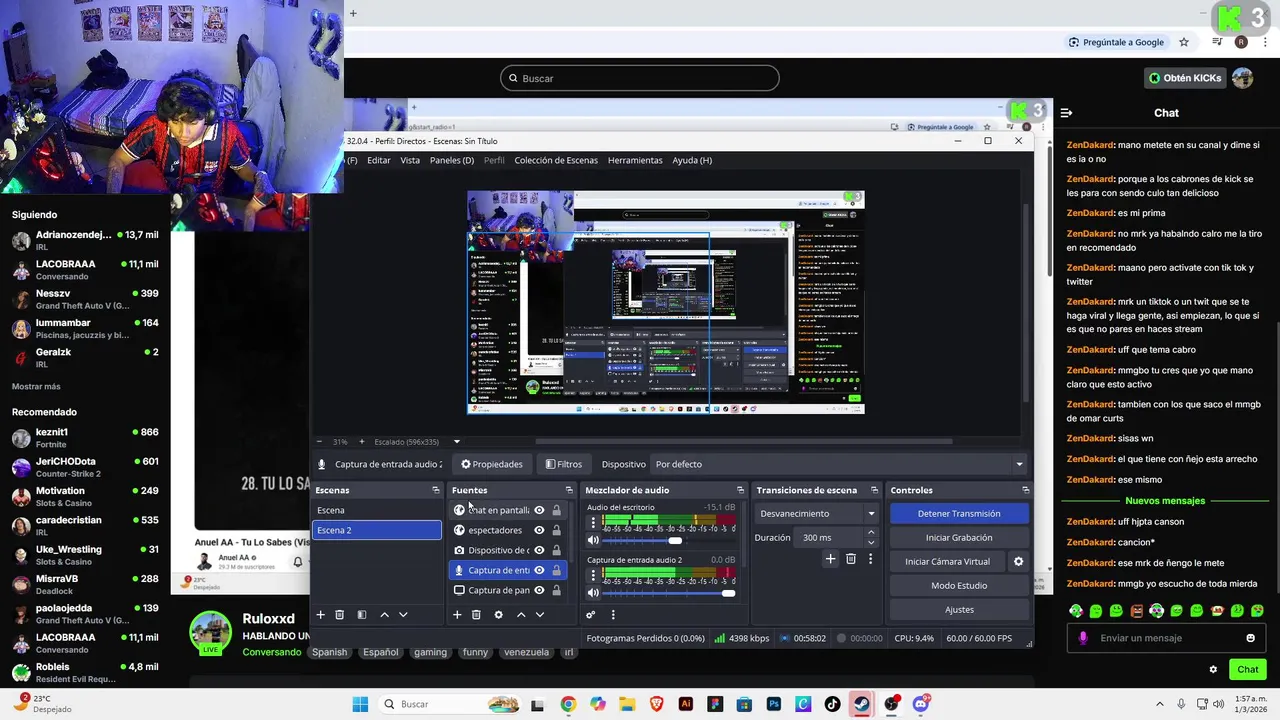The width and height of the screenshot is (1280, 720).
Task: Toggle lock on 'Captura de entrada' source
Action: click(557, 570)
